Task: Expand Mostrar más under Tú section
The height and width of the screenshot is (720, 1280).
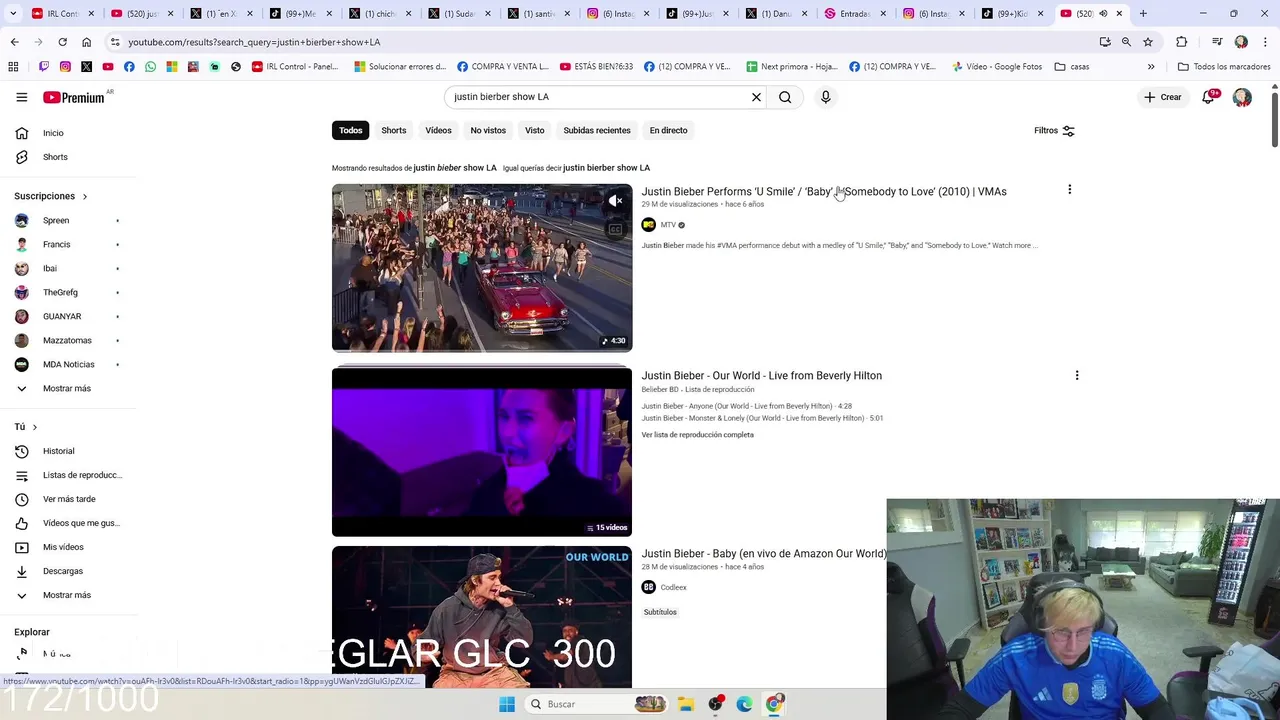Action: tap(68, 595)
